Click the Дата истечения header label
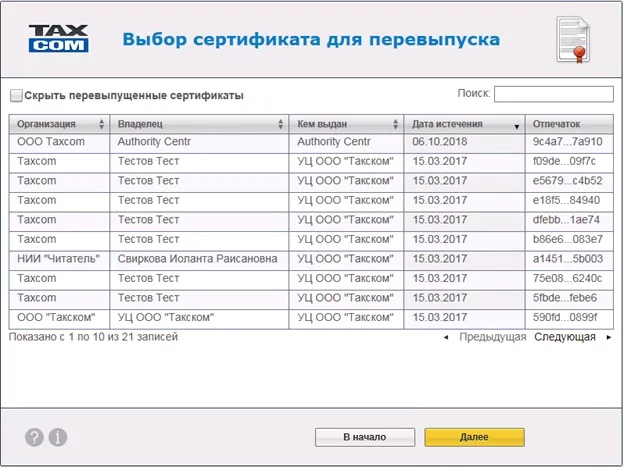The height and width of the screenshot is (467, 624). pyautogui.click(x=447, y=124)
